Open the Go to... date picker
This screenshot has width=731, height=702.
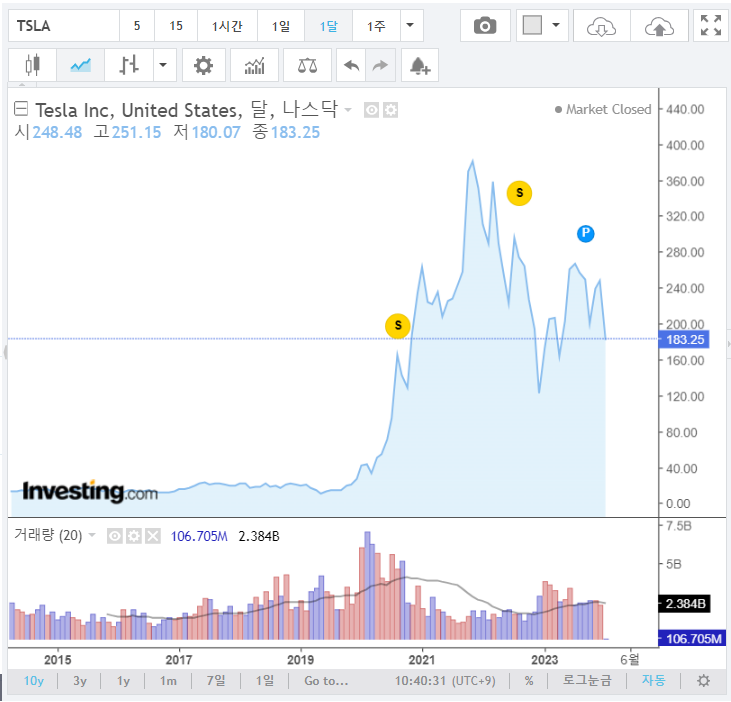[326, 681]
